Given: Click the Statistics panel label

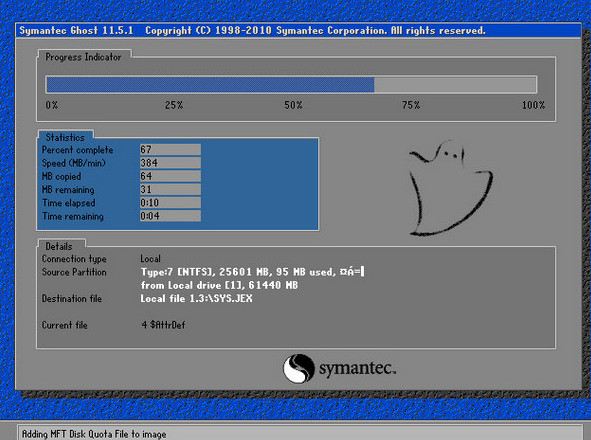Looking at the screenshot, I should coord(65,137).
